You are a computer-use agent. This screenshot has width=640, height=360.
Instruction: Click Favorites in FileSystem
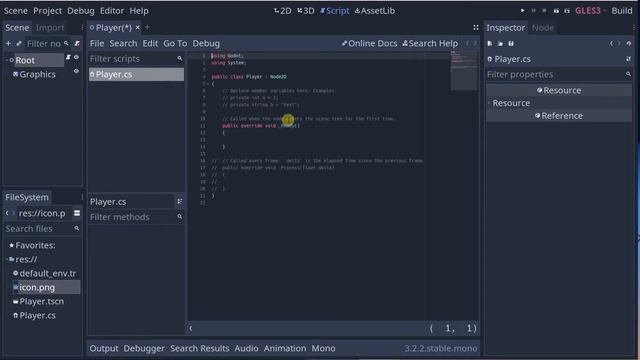point(32,245)
